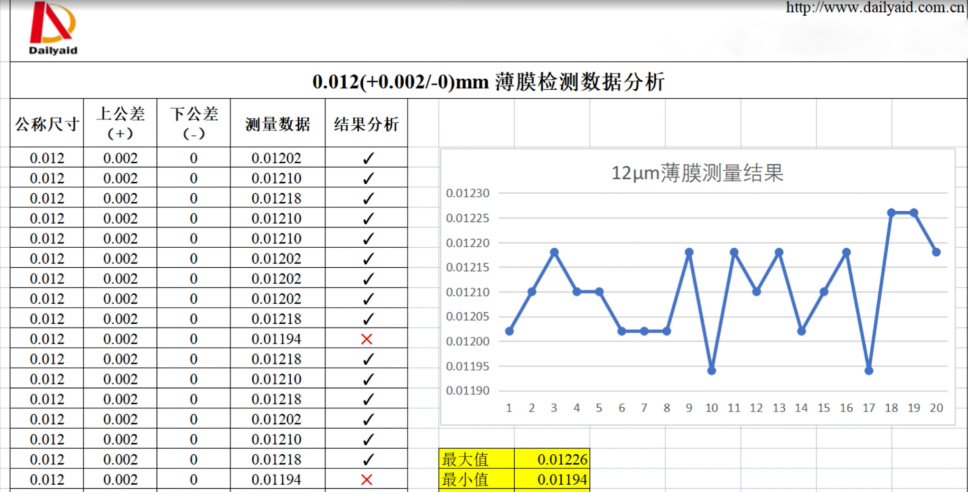The image size is (968, 492).
Task: Select the chart title 12μm薄膜测量结果
Action: [x=696, y=173]
